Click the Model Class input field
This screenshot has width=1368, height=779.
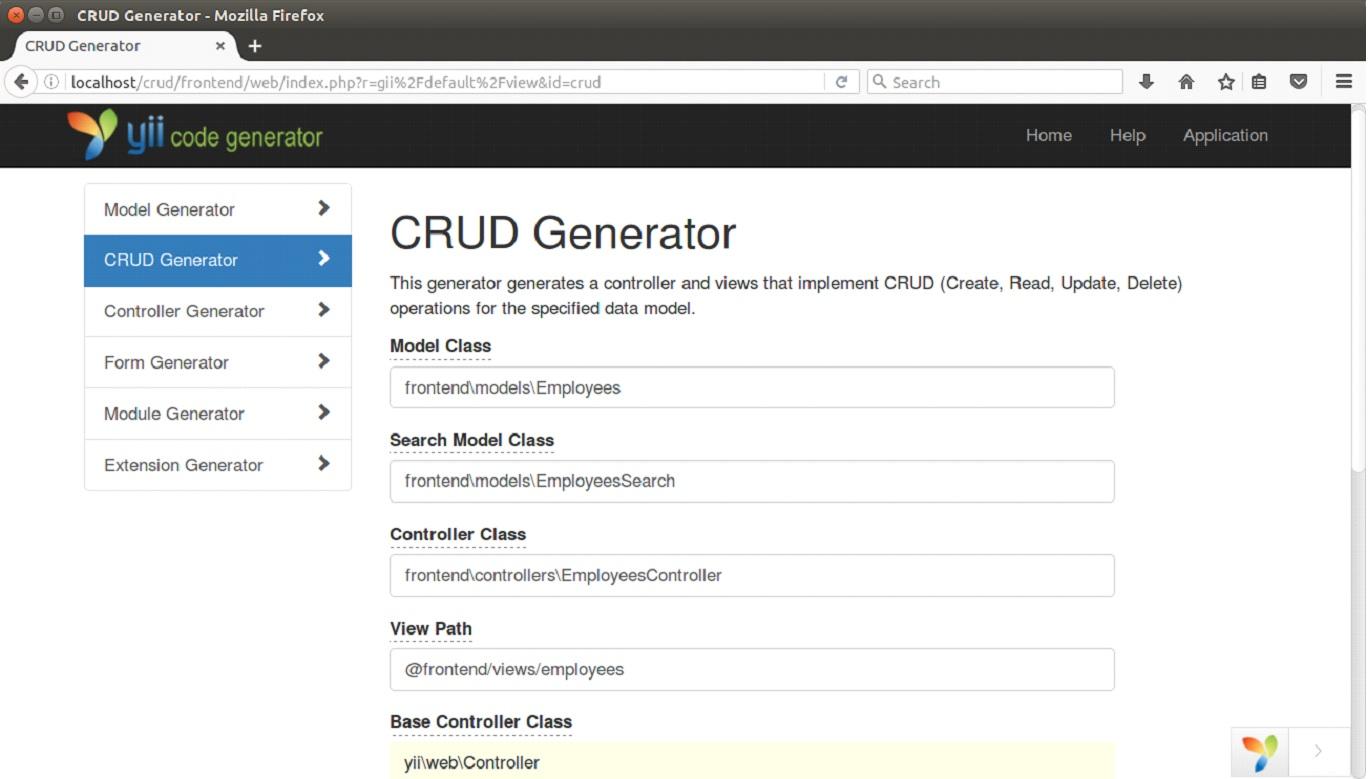click(752, 387)
